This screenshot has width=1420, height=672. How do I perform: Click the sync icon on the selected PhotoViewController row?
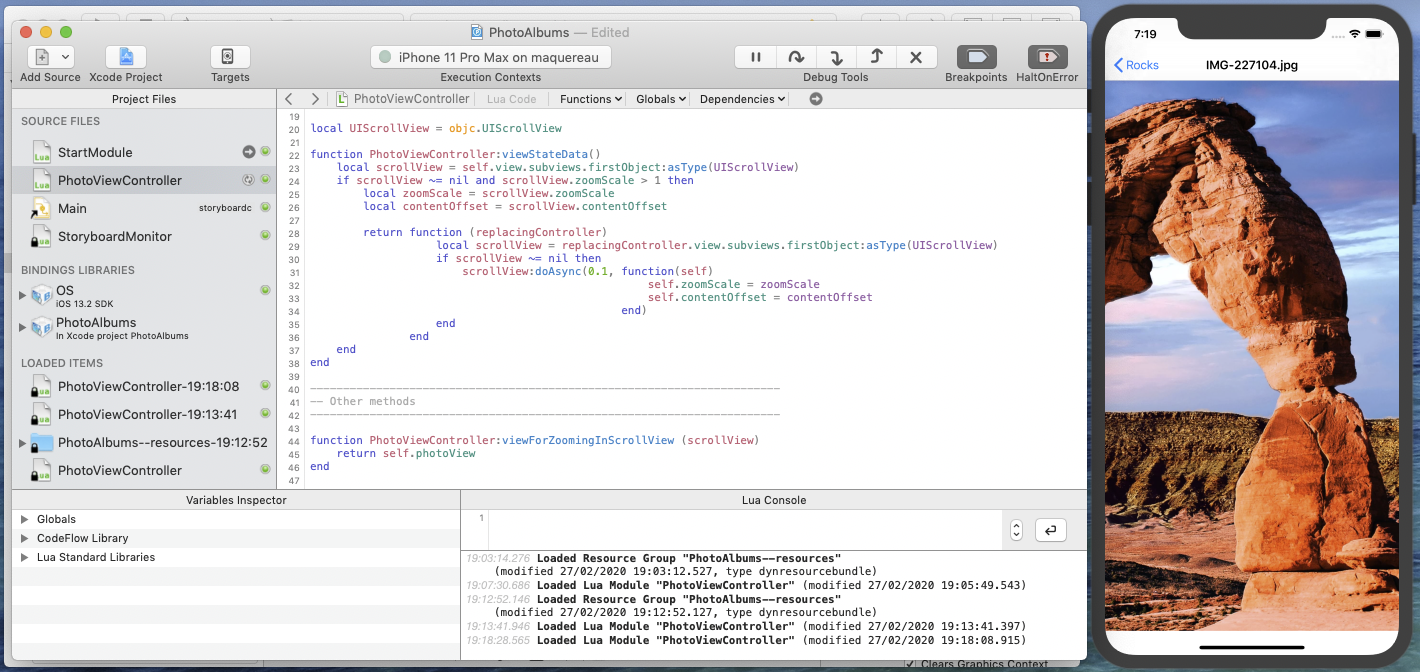(249, 180)
